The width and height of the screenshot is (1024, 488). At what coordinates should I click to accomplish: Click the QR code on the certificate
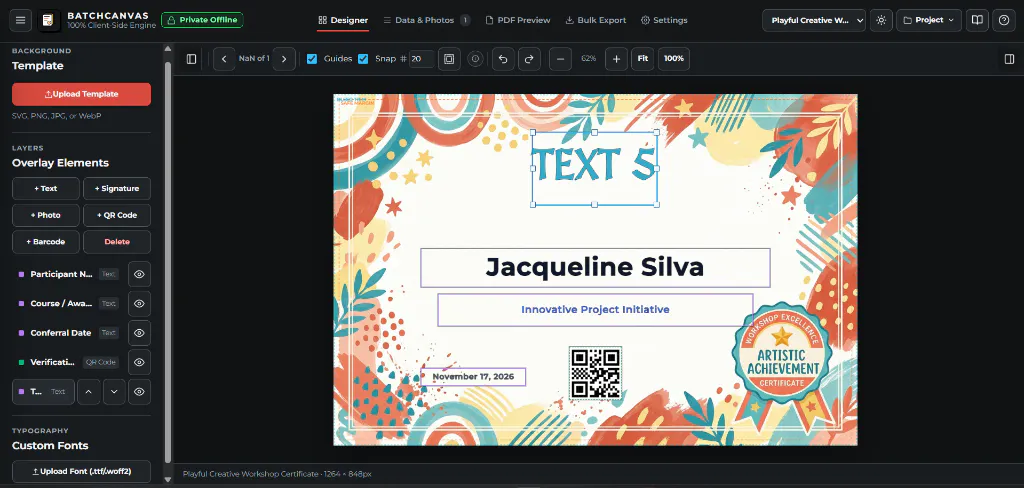[x=595, y=373]
